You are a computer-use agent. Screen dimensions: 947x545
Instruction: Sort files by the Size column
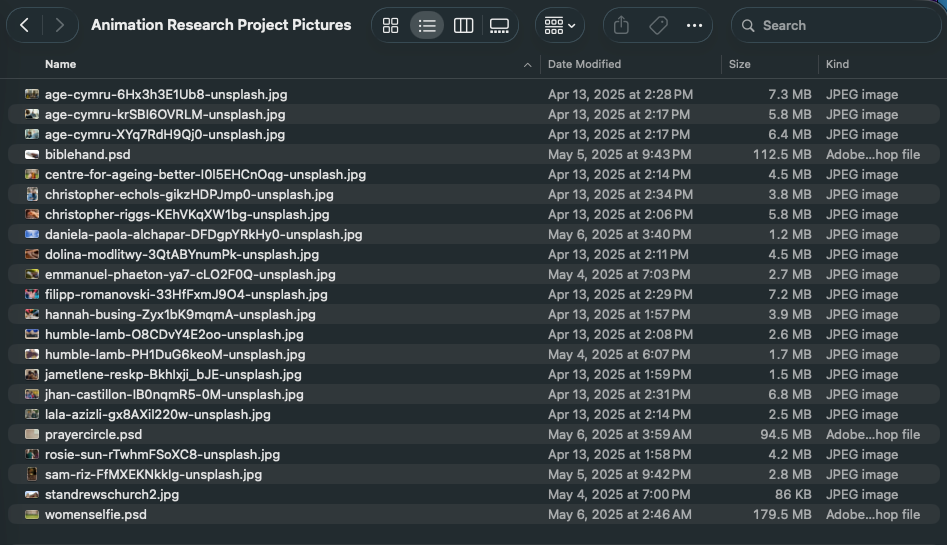pyautogui.click(x=739, y=64)
